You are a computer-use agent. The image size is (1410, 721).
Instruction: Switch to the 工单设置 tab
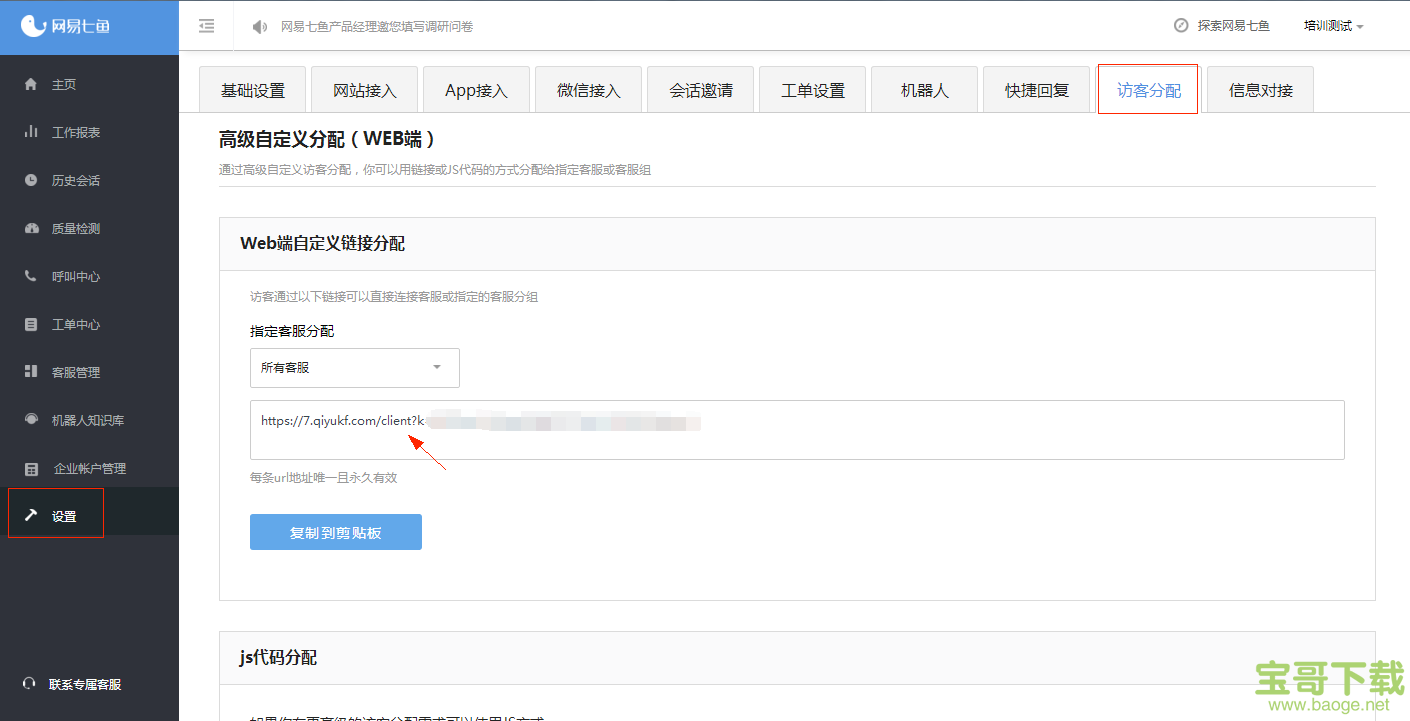point(813,90)
